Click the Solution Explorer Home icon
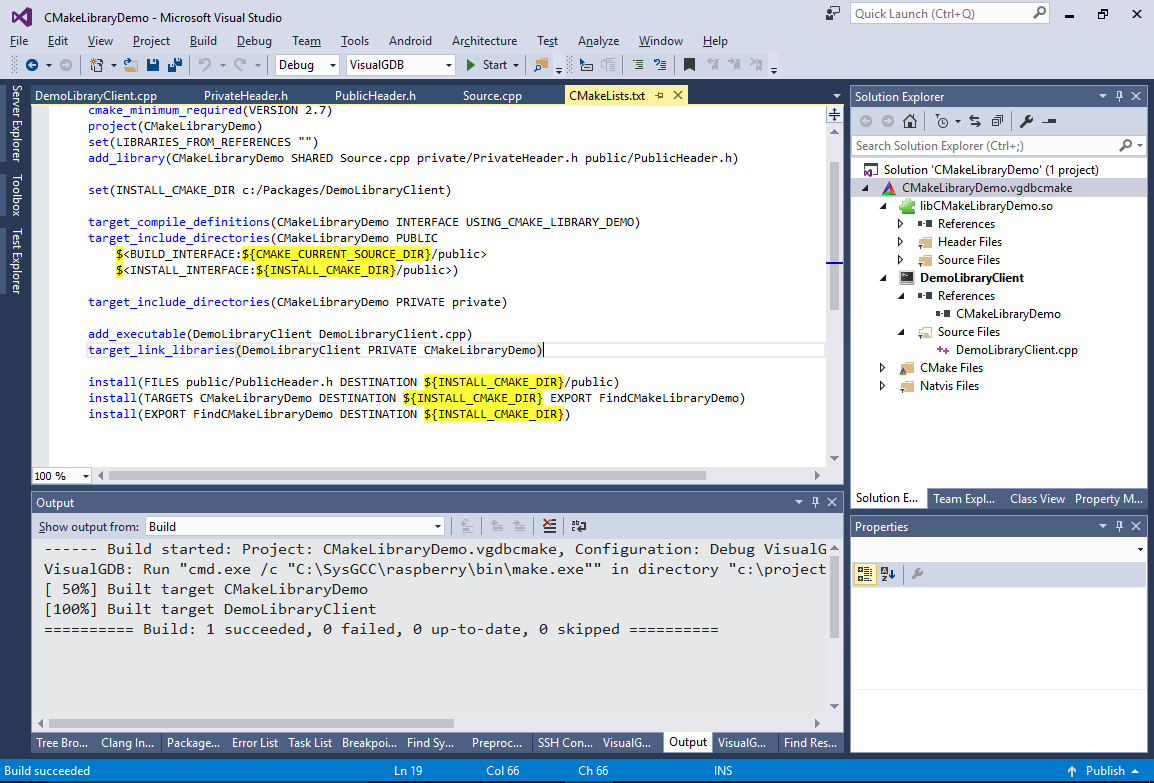The image size is (1154, 783). [x=909, y=120]
